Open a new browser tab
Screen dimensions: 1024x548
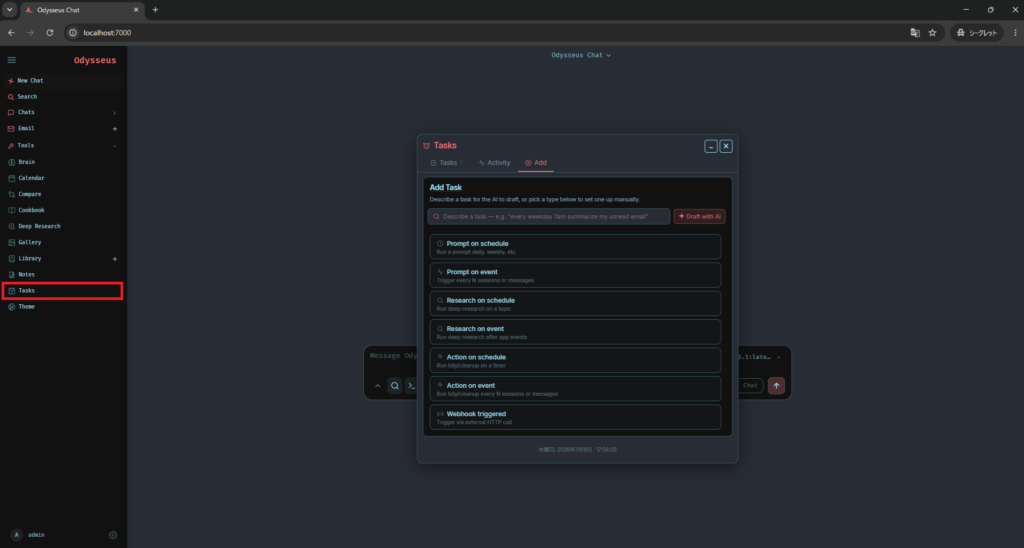155,10
